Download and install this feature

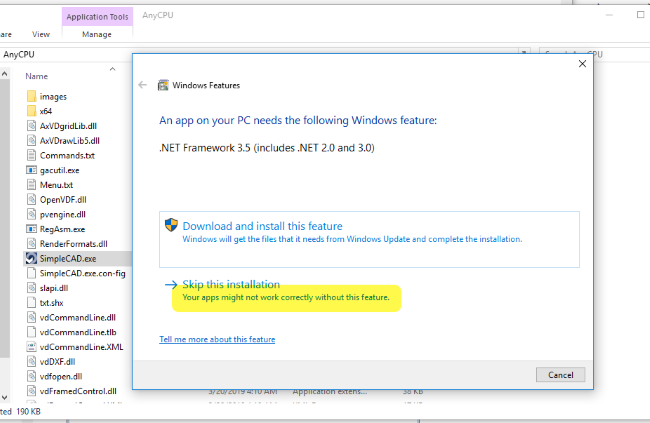pos(262,226)
